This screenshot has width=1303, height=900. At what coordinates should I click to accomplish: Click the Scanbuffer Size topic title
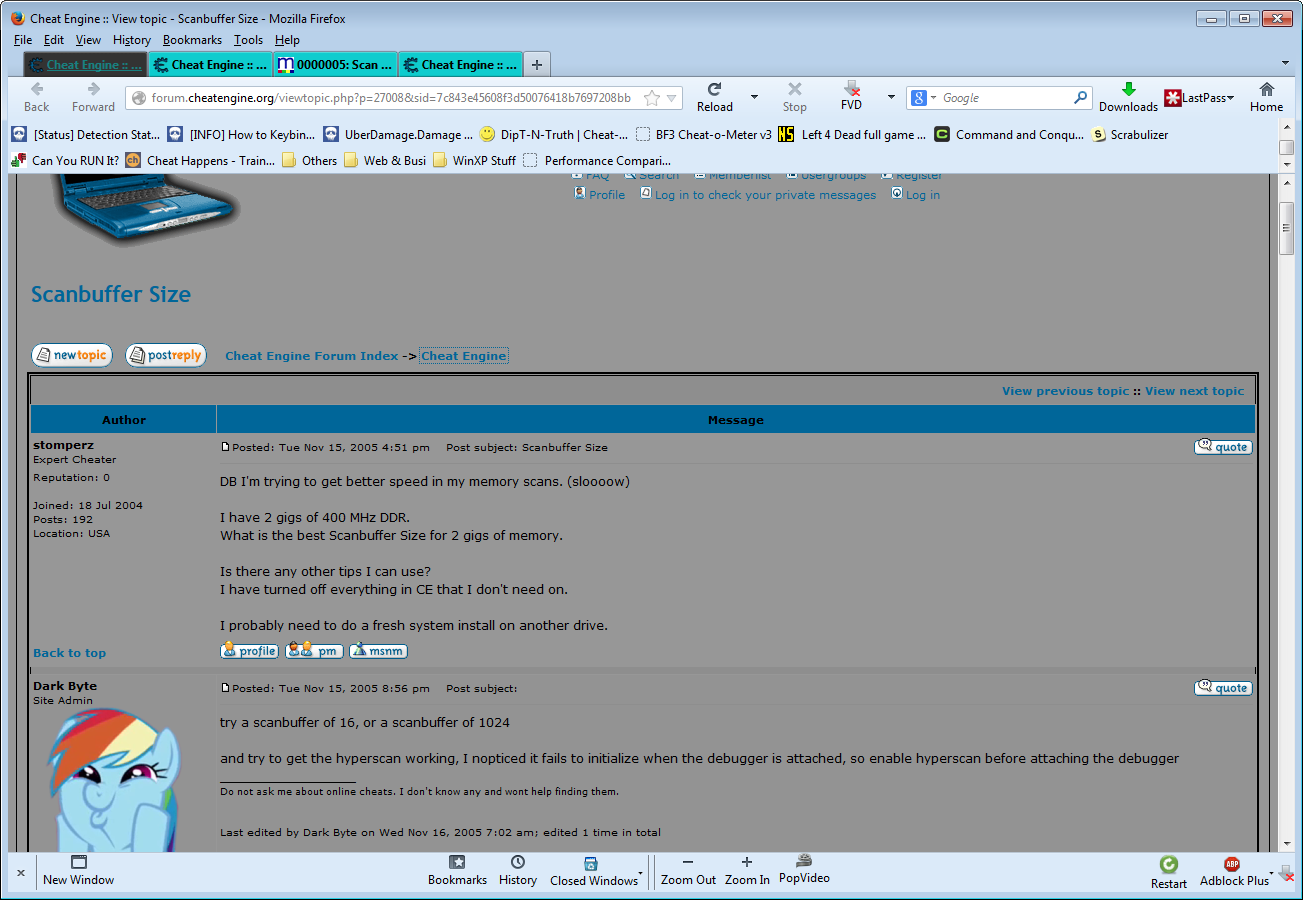pos(111,294)
